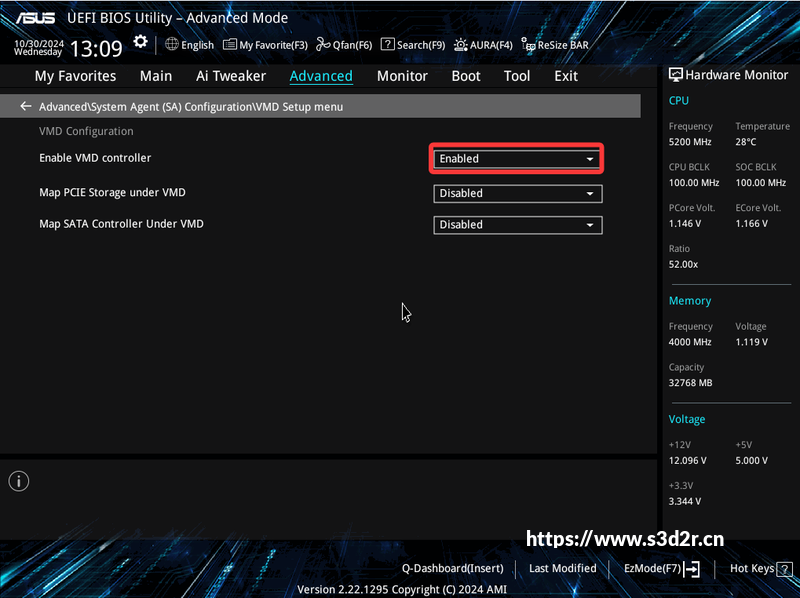Screen dimensions: 800x598
Task: Switch to EzMode(F7)
Action: point(662,568)
